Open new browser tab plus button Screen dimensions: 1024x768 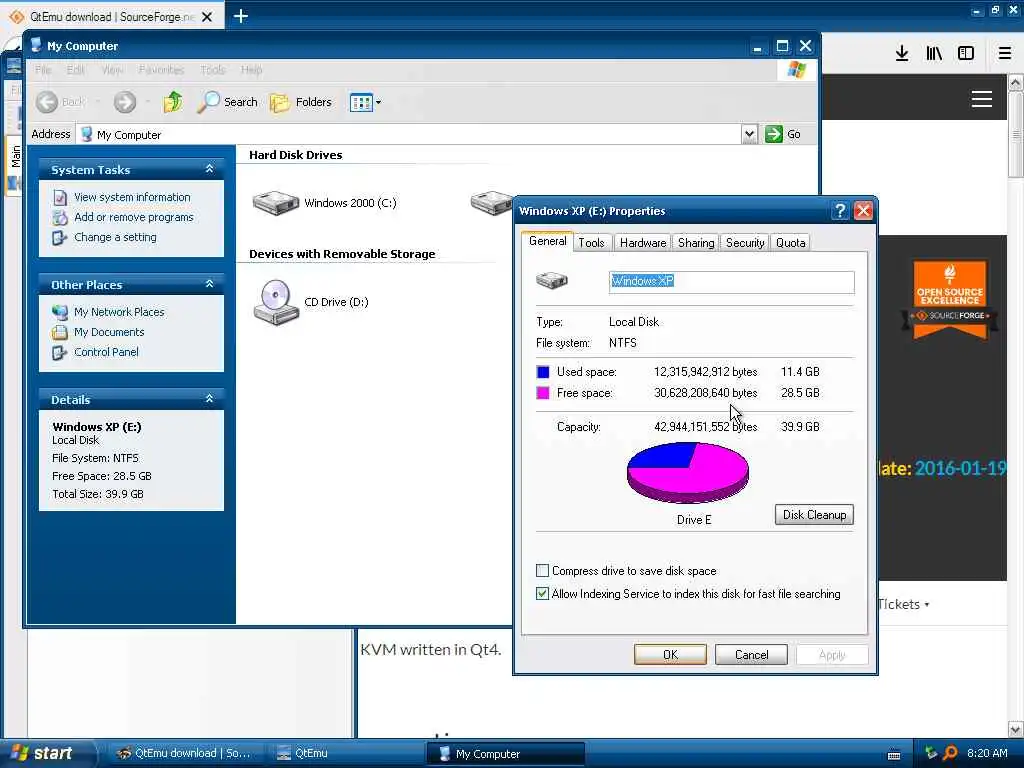click(x=241, y=16)
